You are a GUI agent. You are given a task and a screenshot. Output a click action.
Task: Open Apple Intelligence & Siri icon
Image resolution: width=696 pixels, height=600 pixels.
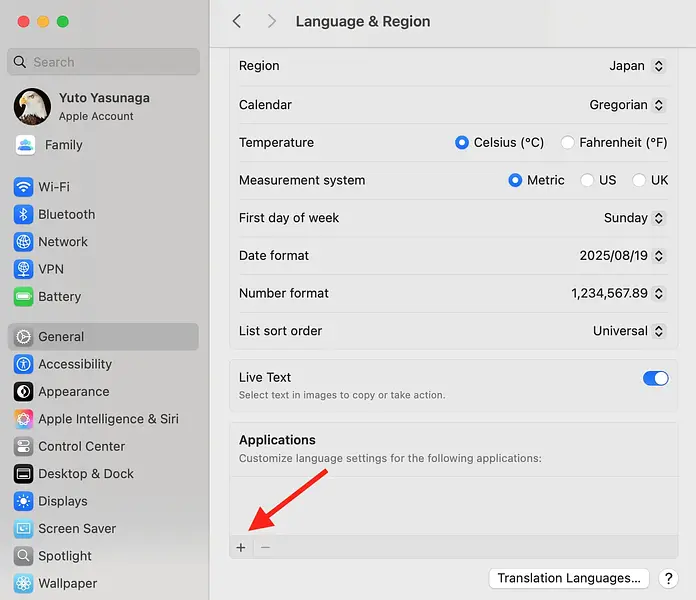[x=24, y=419]
